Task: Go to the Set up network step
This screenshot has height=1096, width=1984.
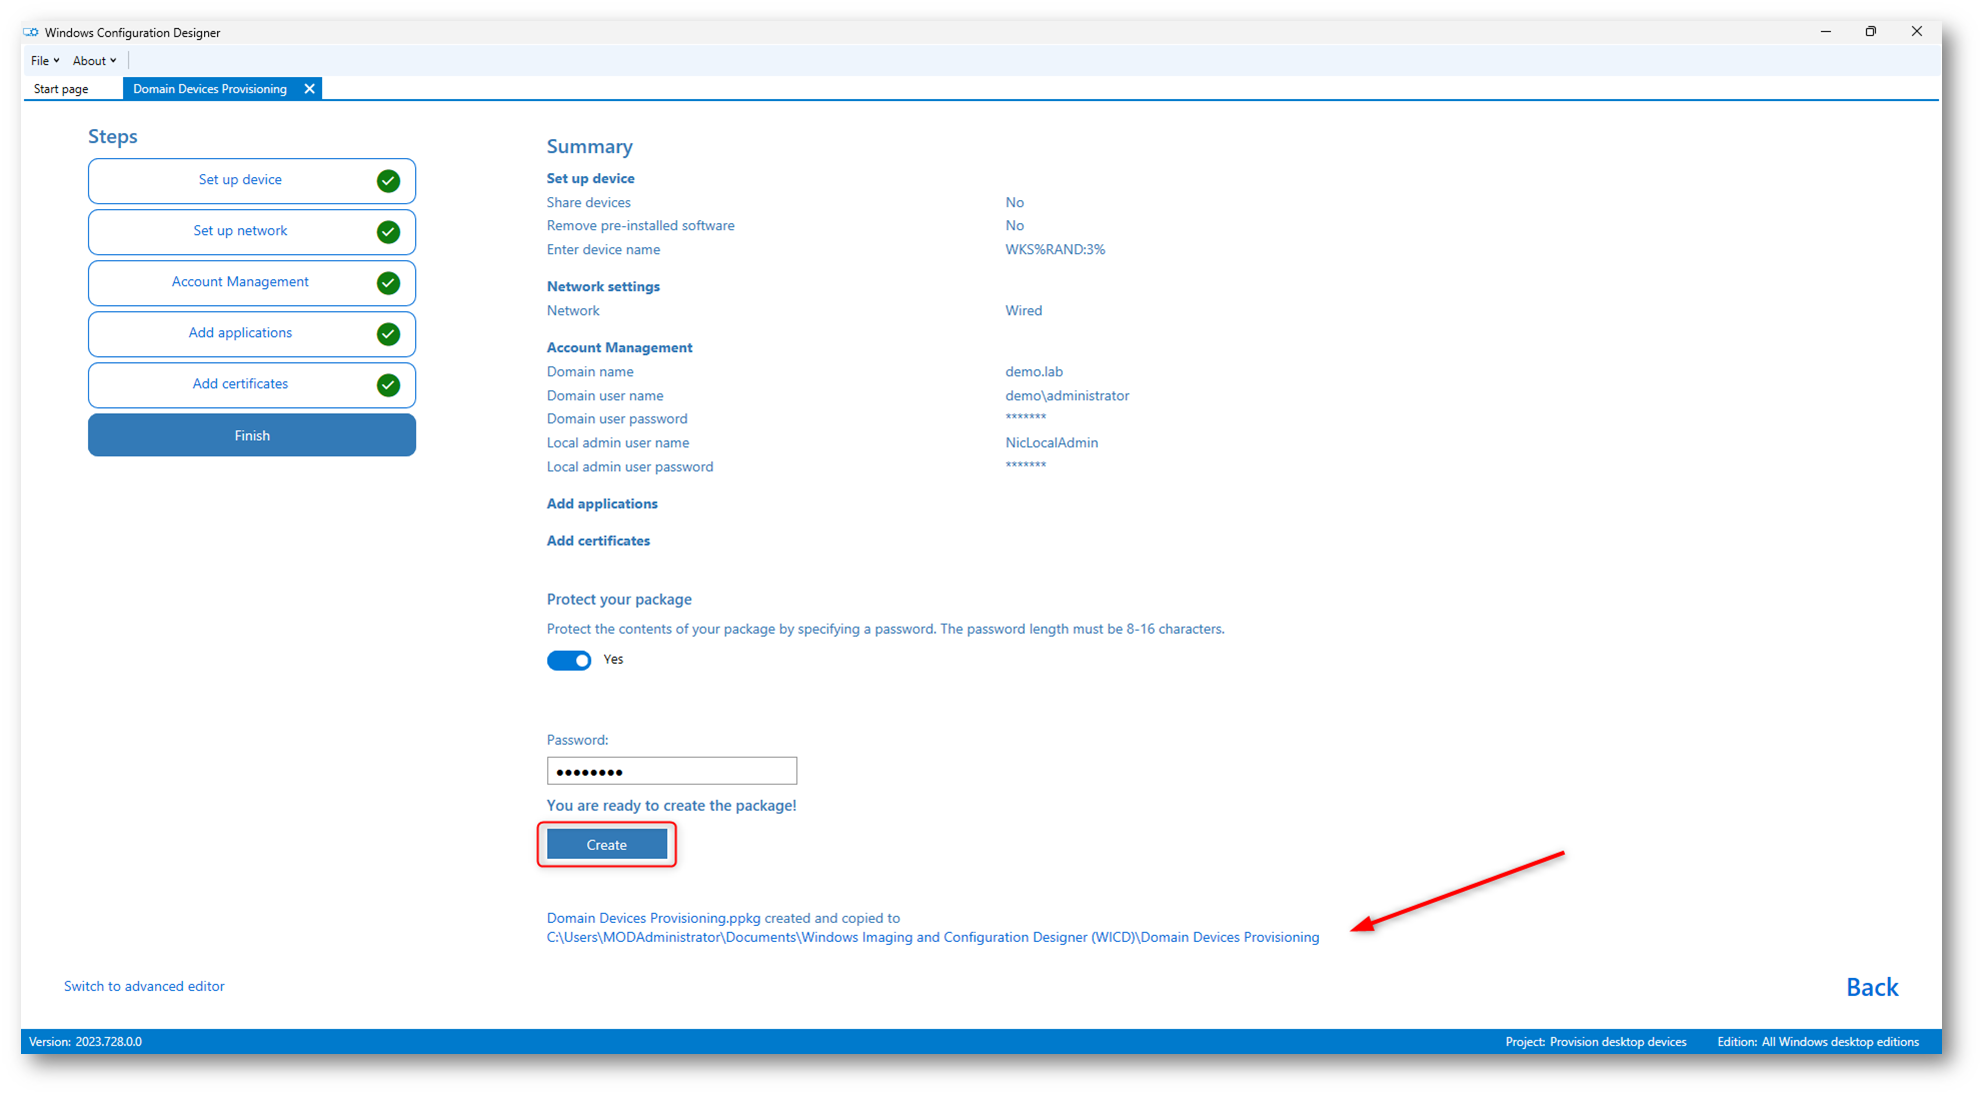Action: 252,232
